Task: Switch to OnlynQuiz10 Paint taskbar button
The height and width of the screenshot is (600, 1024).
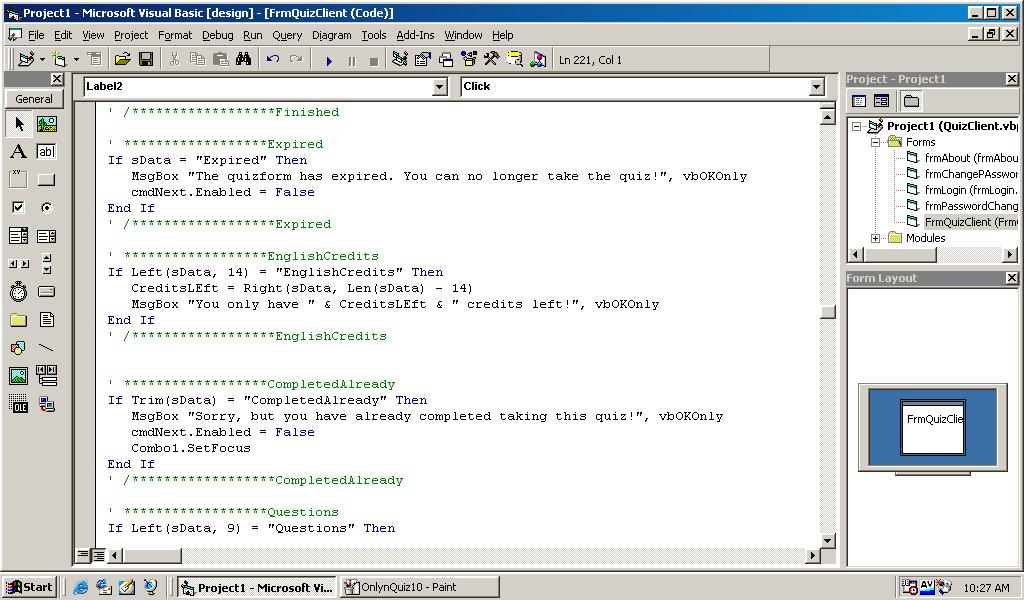Action: tap(419, 587)
